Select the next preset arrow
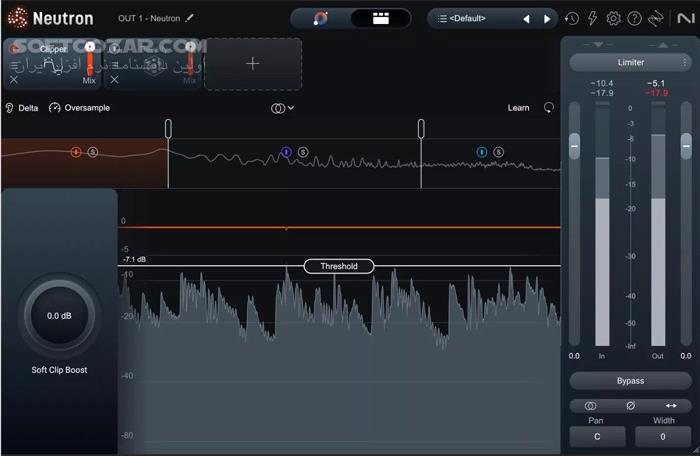The width and height of the screenshot is (700, 456). click(x=547, y=18)
